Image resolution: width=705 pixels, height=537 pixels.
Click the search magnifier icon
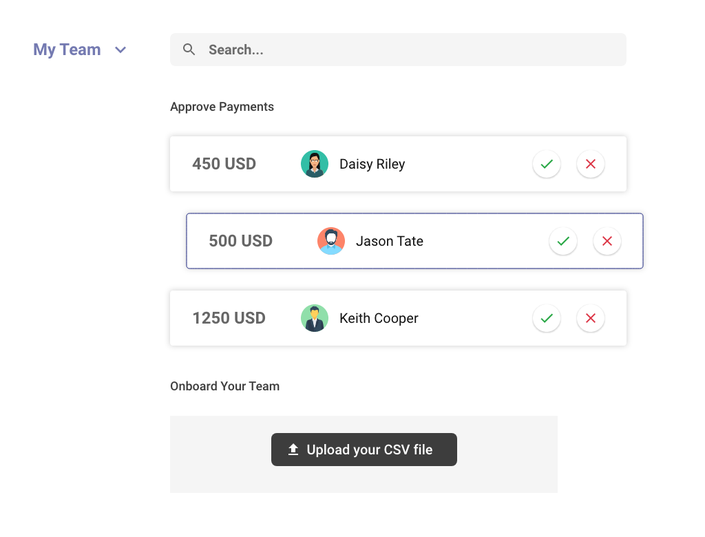coord(189,50)
